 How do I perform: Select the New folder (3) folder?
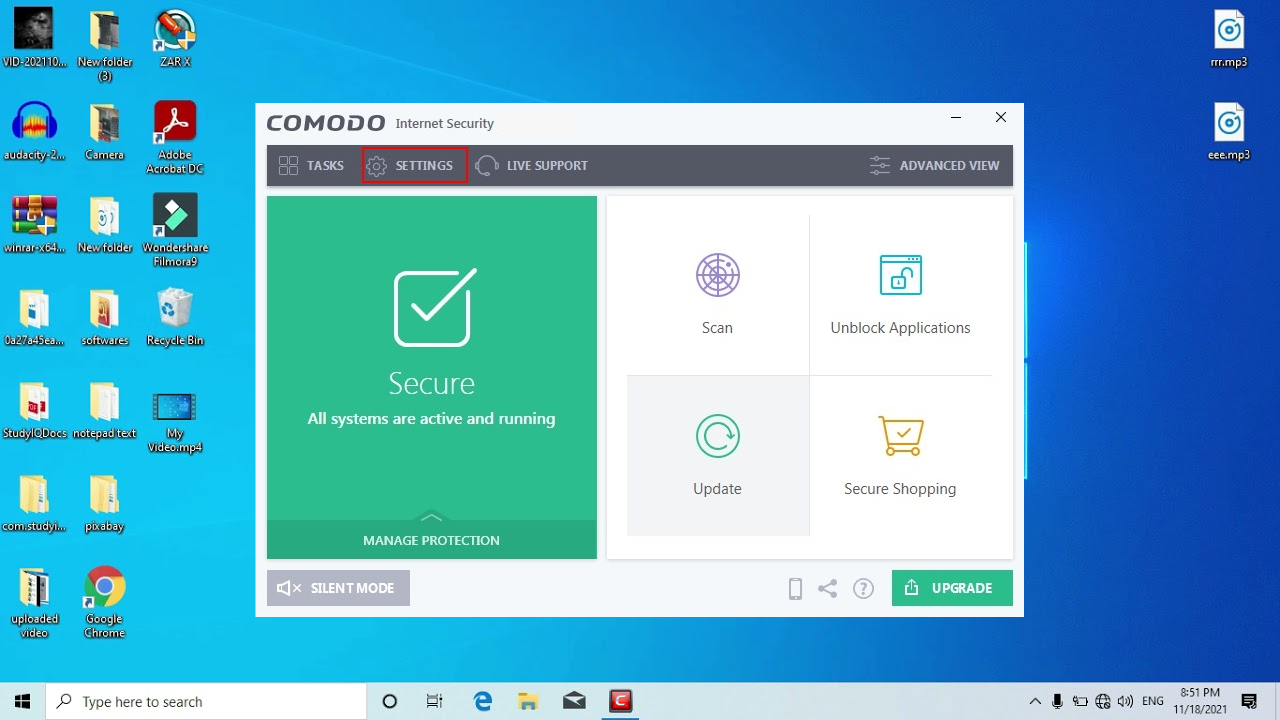tap(104, 46)
